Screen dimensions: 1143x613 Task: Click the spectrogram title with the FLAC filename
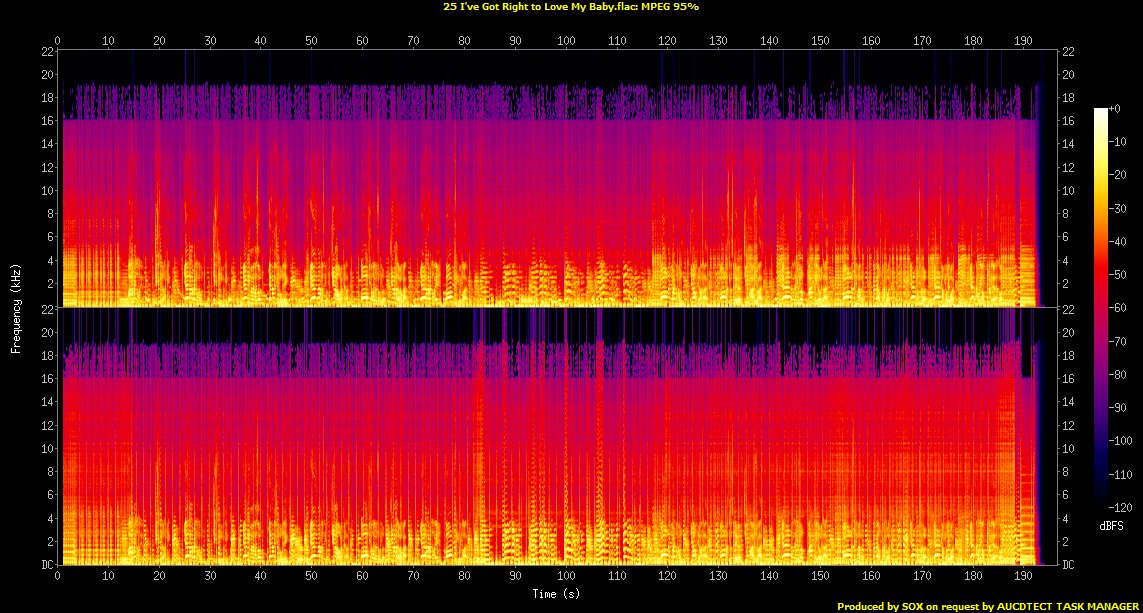point(571,6)
